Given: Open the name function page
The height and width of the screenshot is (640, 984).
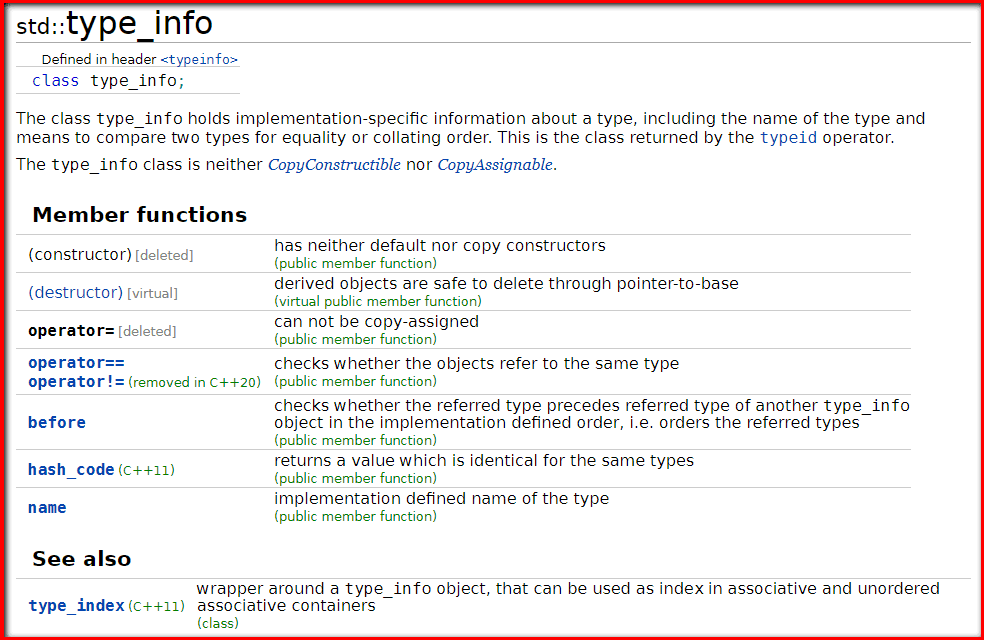Looking at the screenshot, I should click(46, 507).
